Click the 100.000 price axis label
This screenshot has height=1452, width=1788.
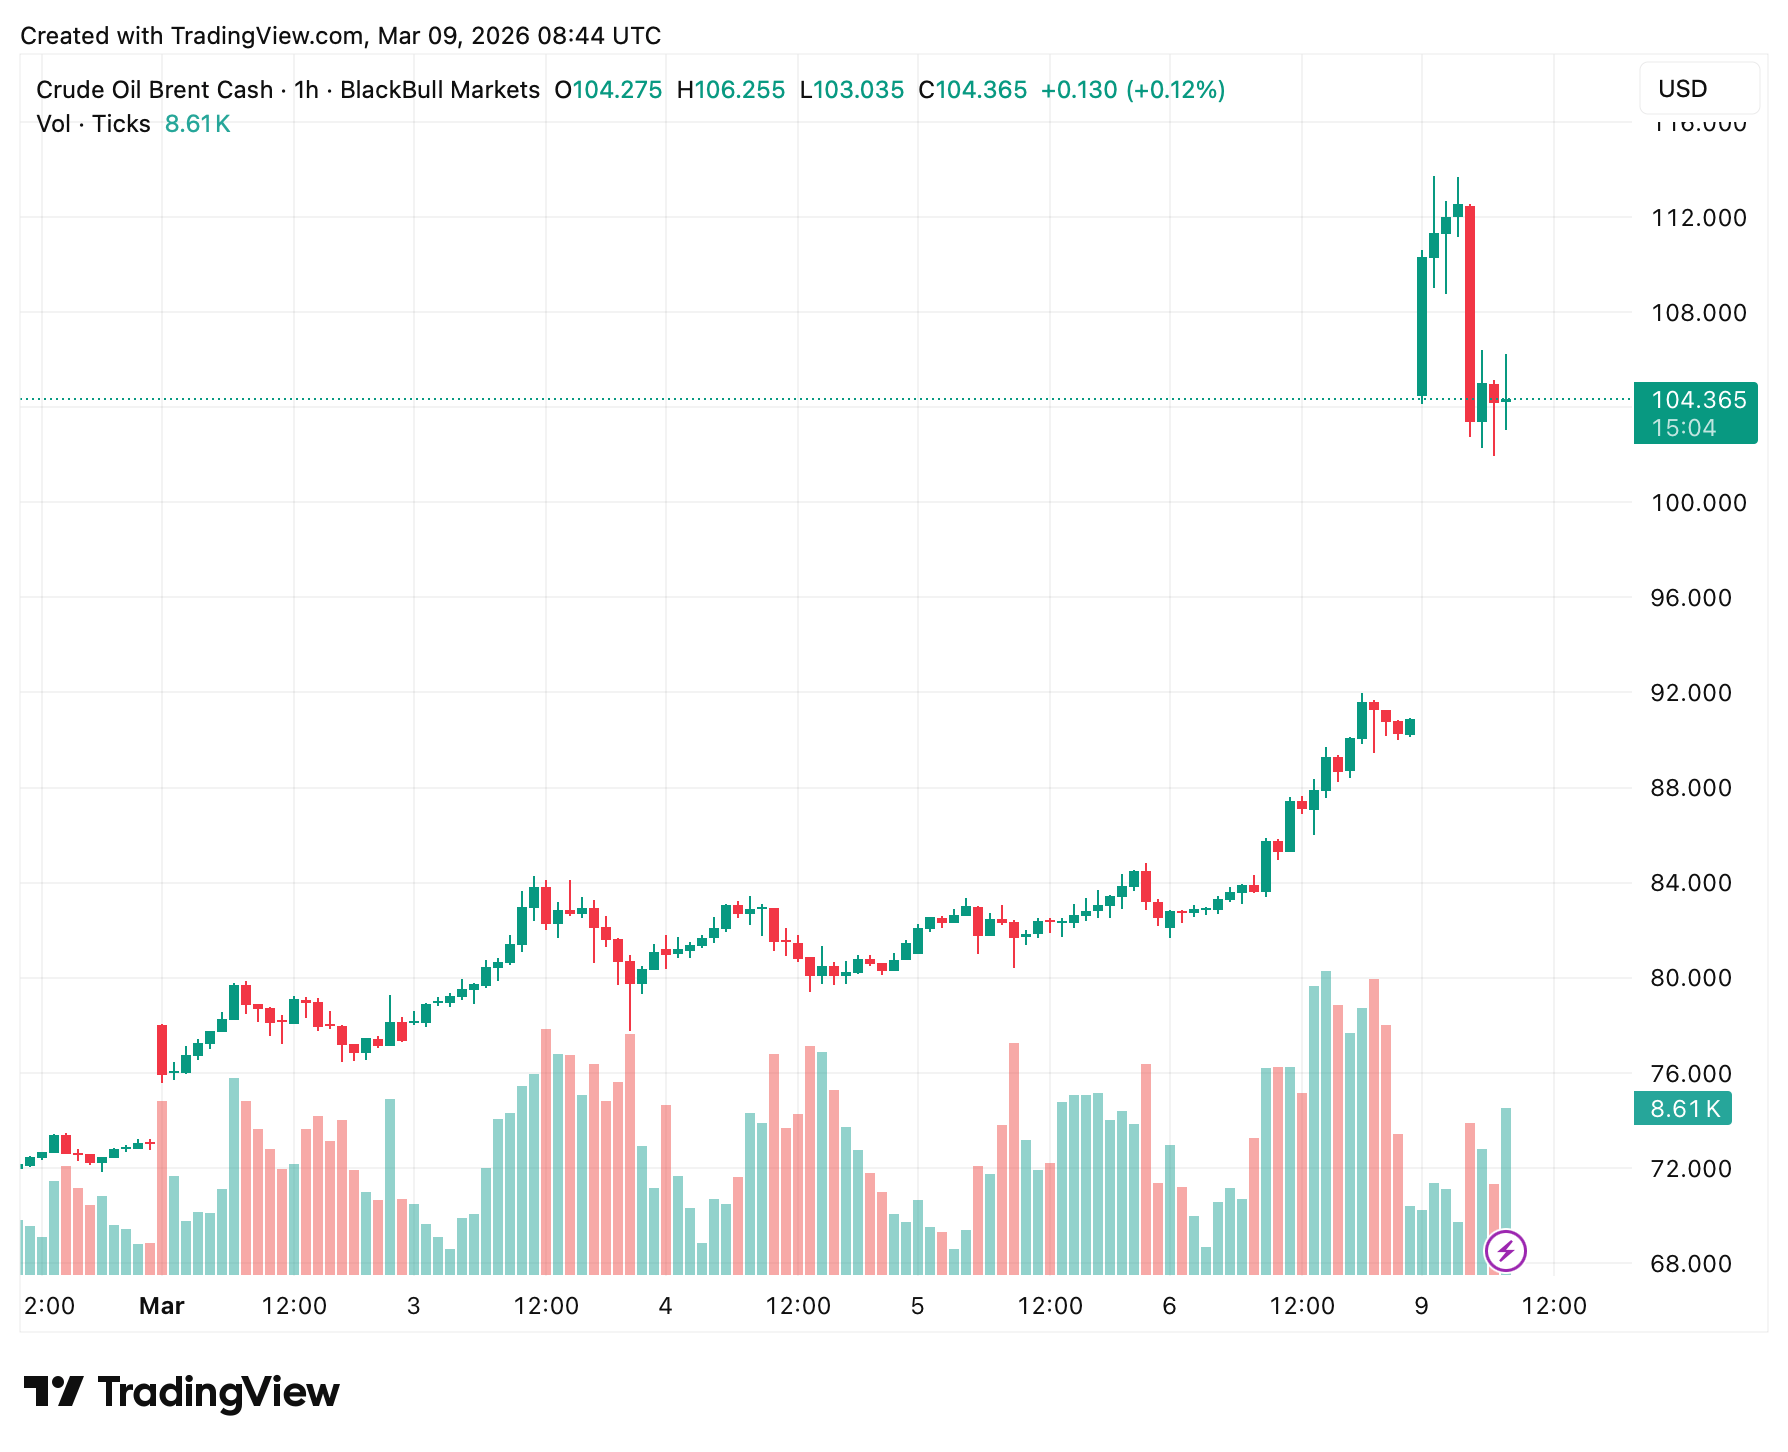pos(1698,503)
